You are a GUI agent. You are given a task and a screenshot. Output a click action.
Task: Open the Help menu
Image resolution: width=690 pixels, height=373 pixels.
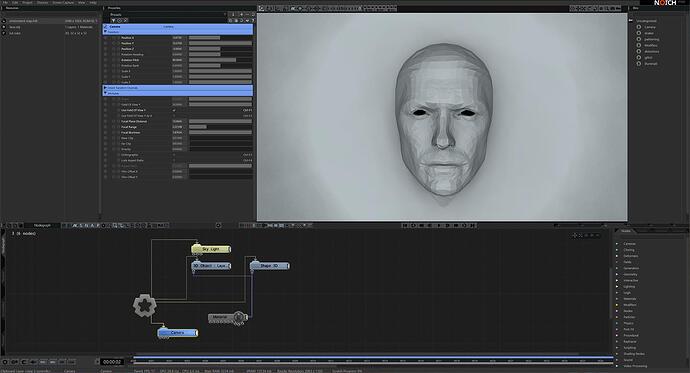click(x=93, y=3)
